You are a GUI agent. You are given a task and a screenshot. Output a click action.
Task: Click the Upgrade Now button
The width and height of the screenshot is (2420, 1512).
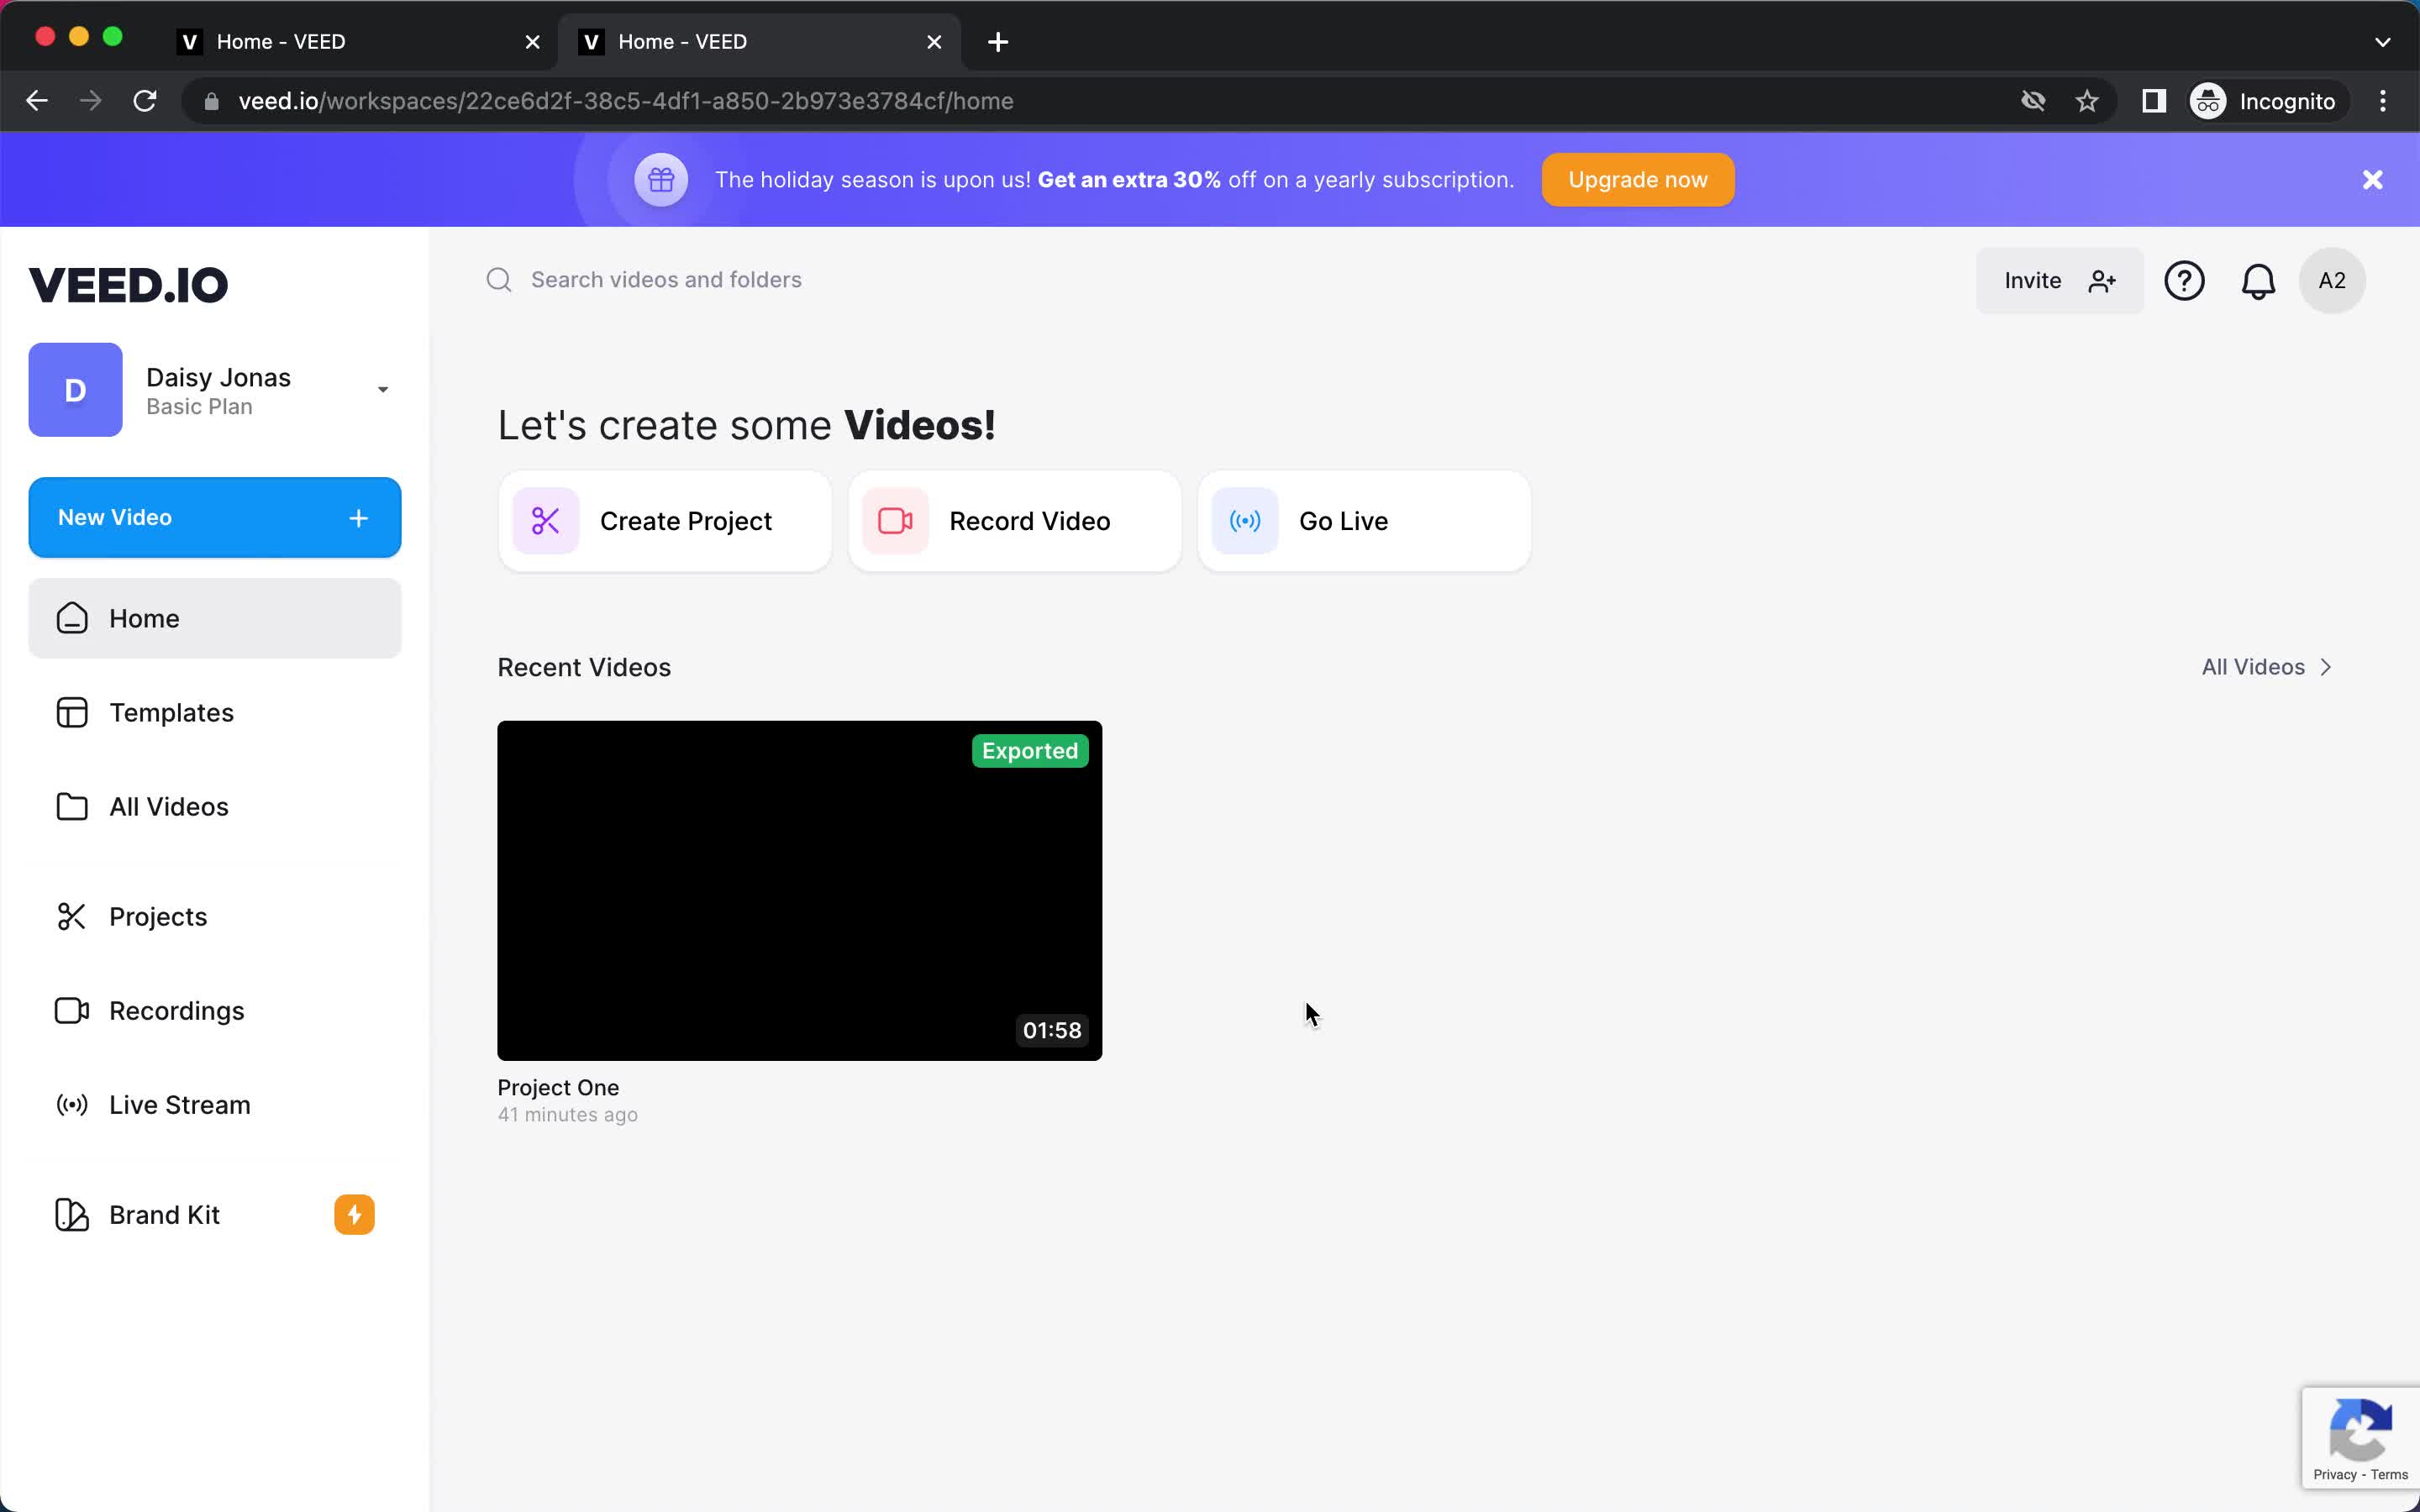[x=1638, y=180]
